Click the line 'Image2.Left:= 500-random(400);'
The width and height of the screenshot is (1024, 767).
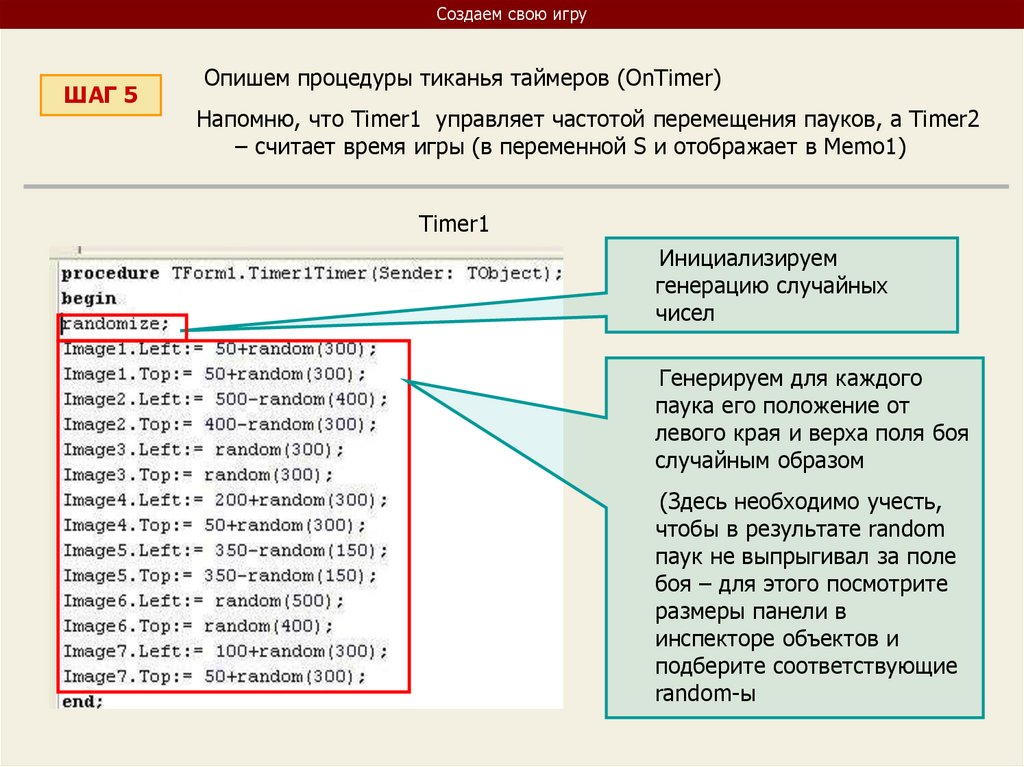(225, 399)
